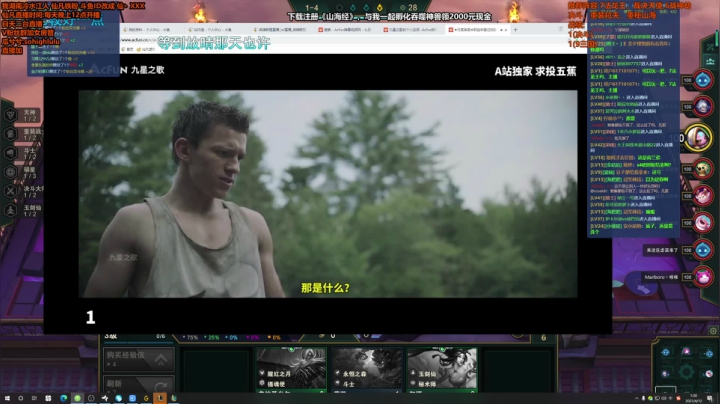Click the 1-4 stage indicator at top
Screen dimensions: 720x404
click(x=312, y=7)
